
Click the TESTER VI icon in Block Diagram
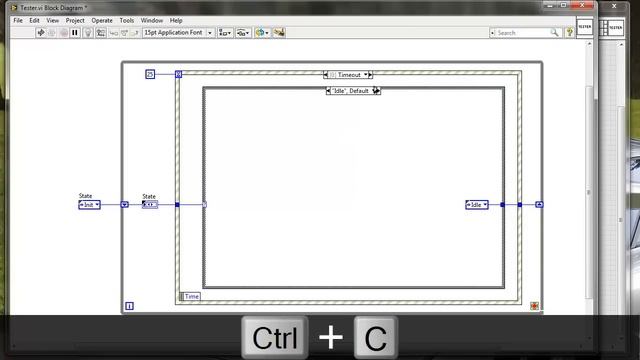point(584,27)
